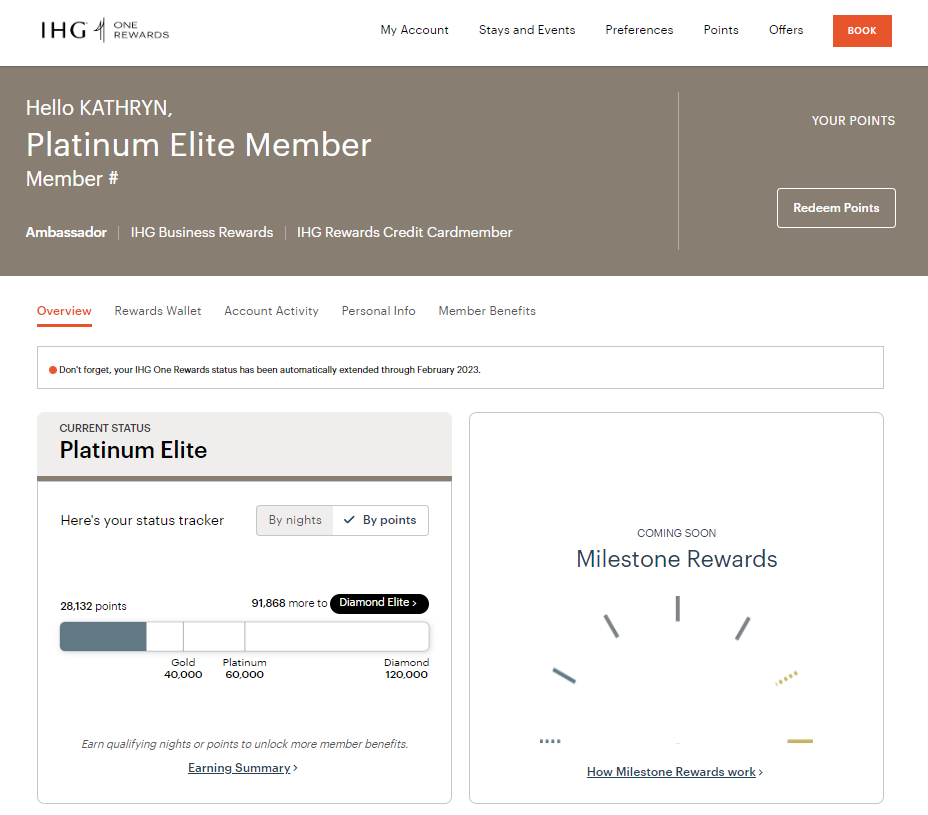Expand the Earning Summary section
This screenshot has width=928, height=815.
pyautogui.click(x=242, y=767)
